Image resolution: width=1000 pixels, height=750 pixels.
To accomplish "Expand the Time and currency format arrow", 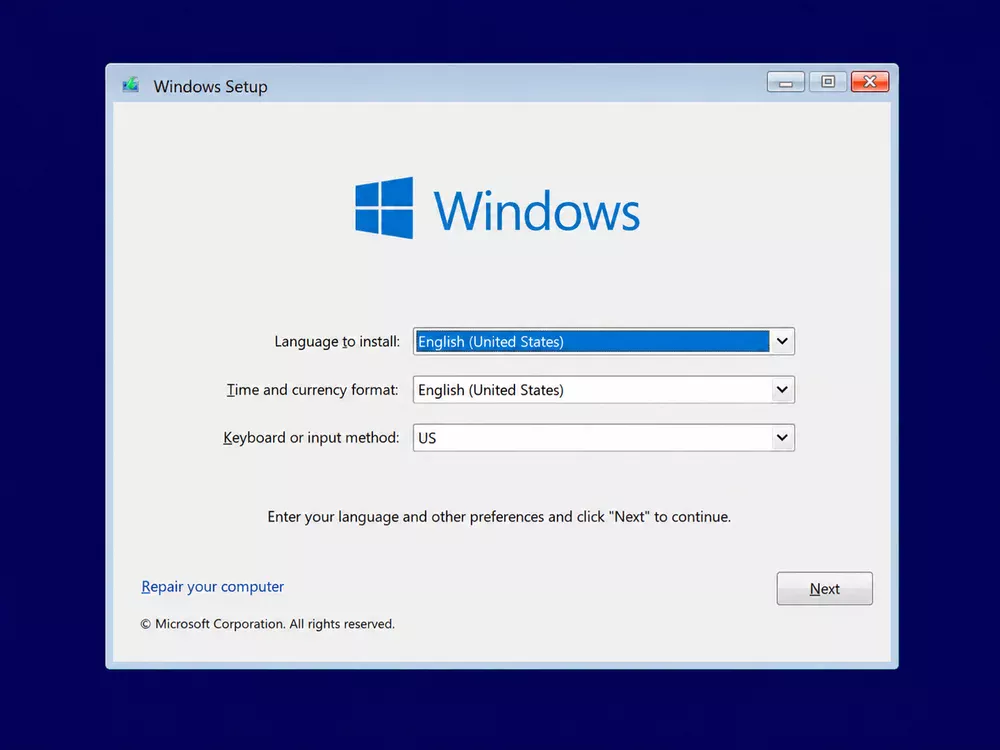I will (x=782, y=390).
